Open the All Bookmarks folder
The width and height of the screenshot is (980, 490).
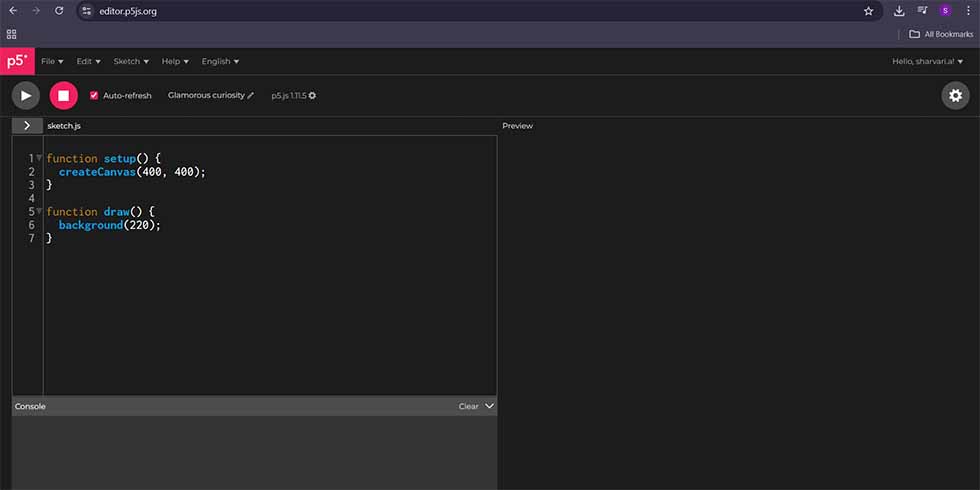pyautogui.click(x=941, y=34)
